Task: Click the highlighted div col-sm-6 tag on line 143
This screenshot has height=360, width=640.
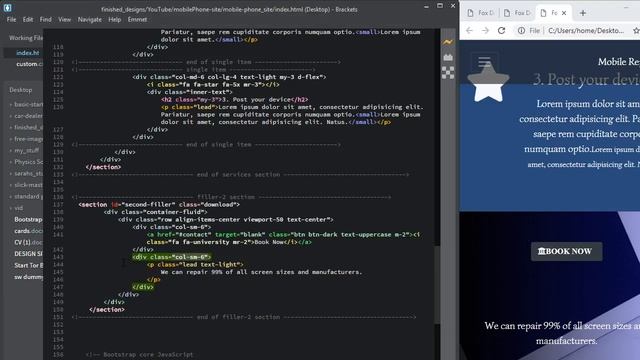Action: coord(171,257)
